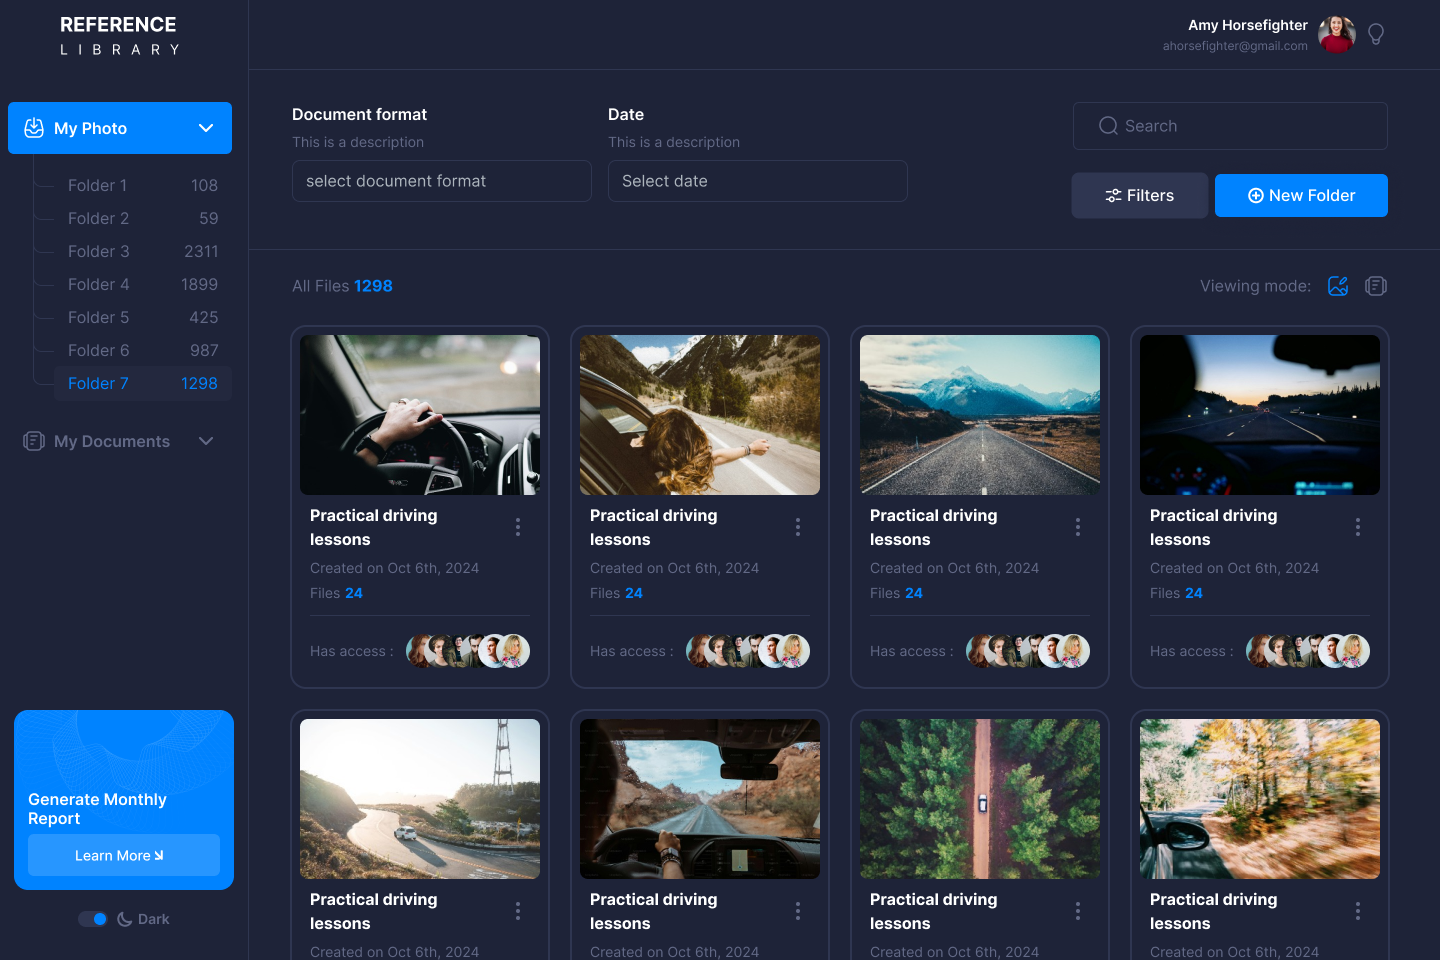Open options menu for desert driver card
Image resolution: width=1440 pixels, height=960 pixels.
coord(798,911)
